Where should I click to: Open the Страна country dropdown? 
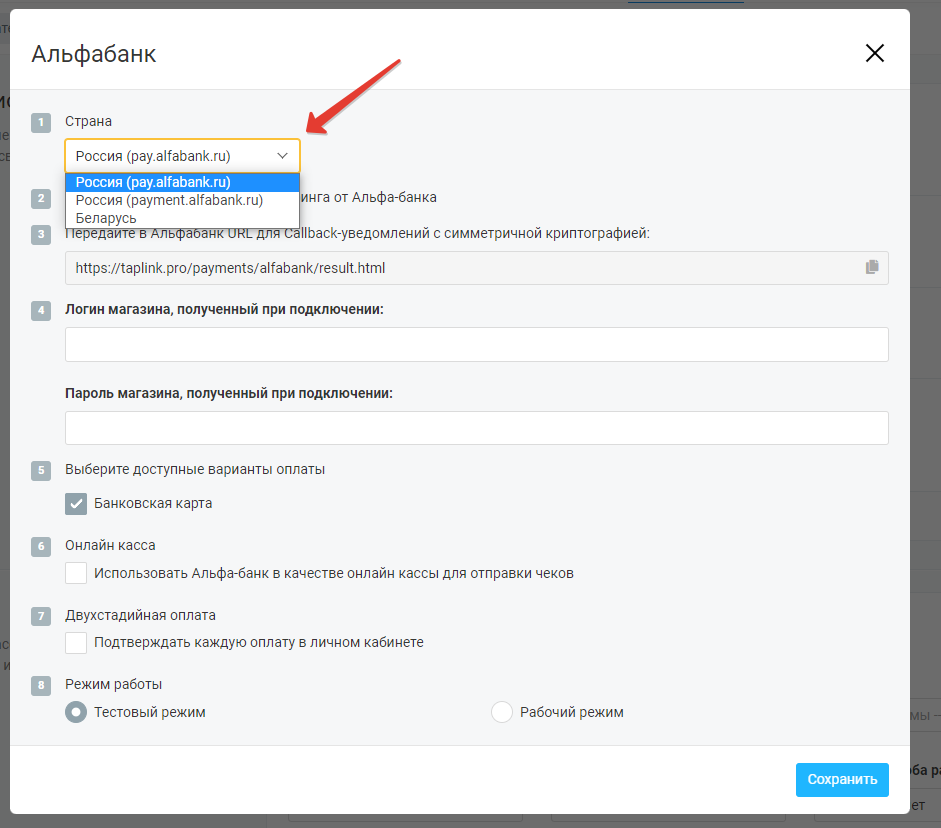click(182, 156)
